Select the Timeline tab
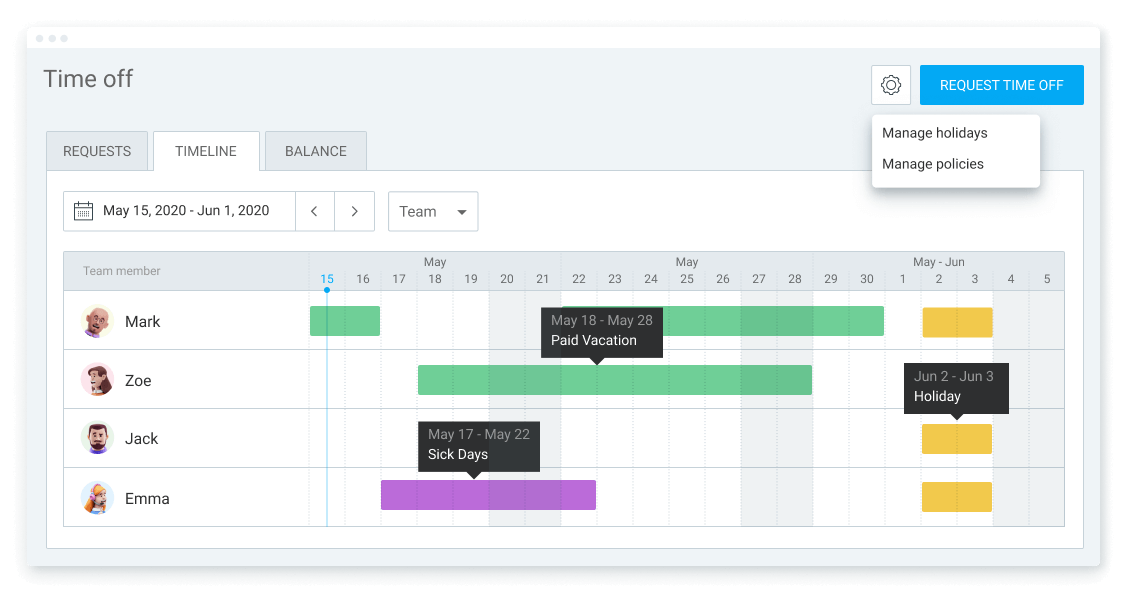This screenshot has height=593, width=1127. click(206, 150)
